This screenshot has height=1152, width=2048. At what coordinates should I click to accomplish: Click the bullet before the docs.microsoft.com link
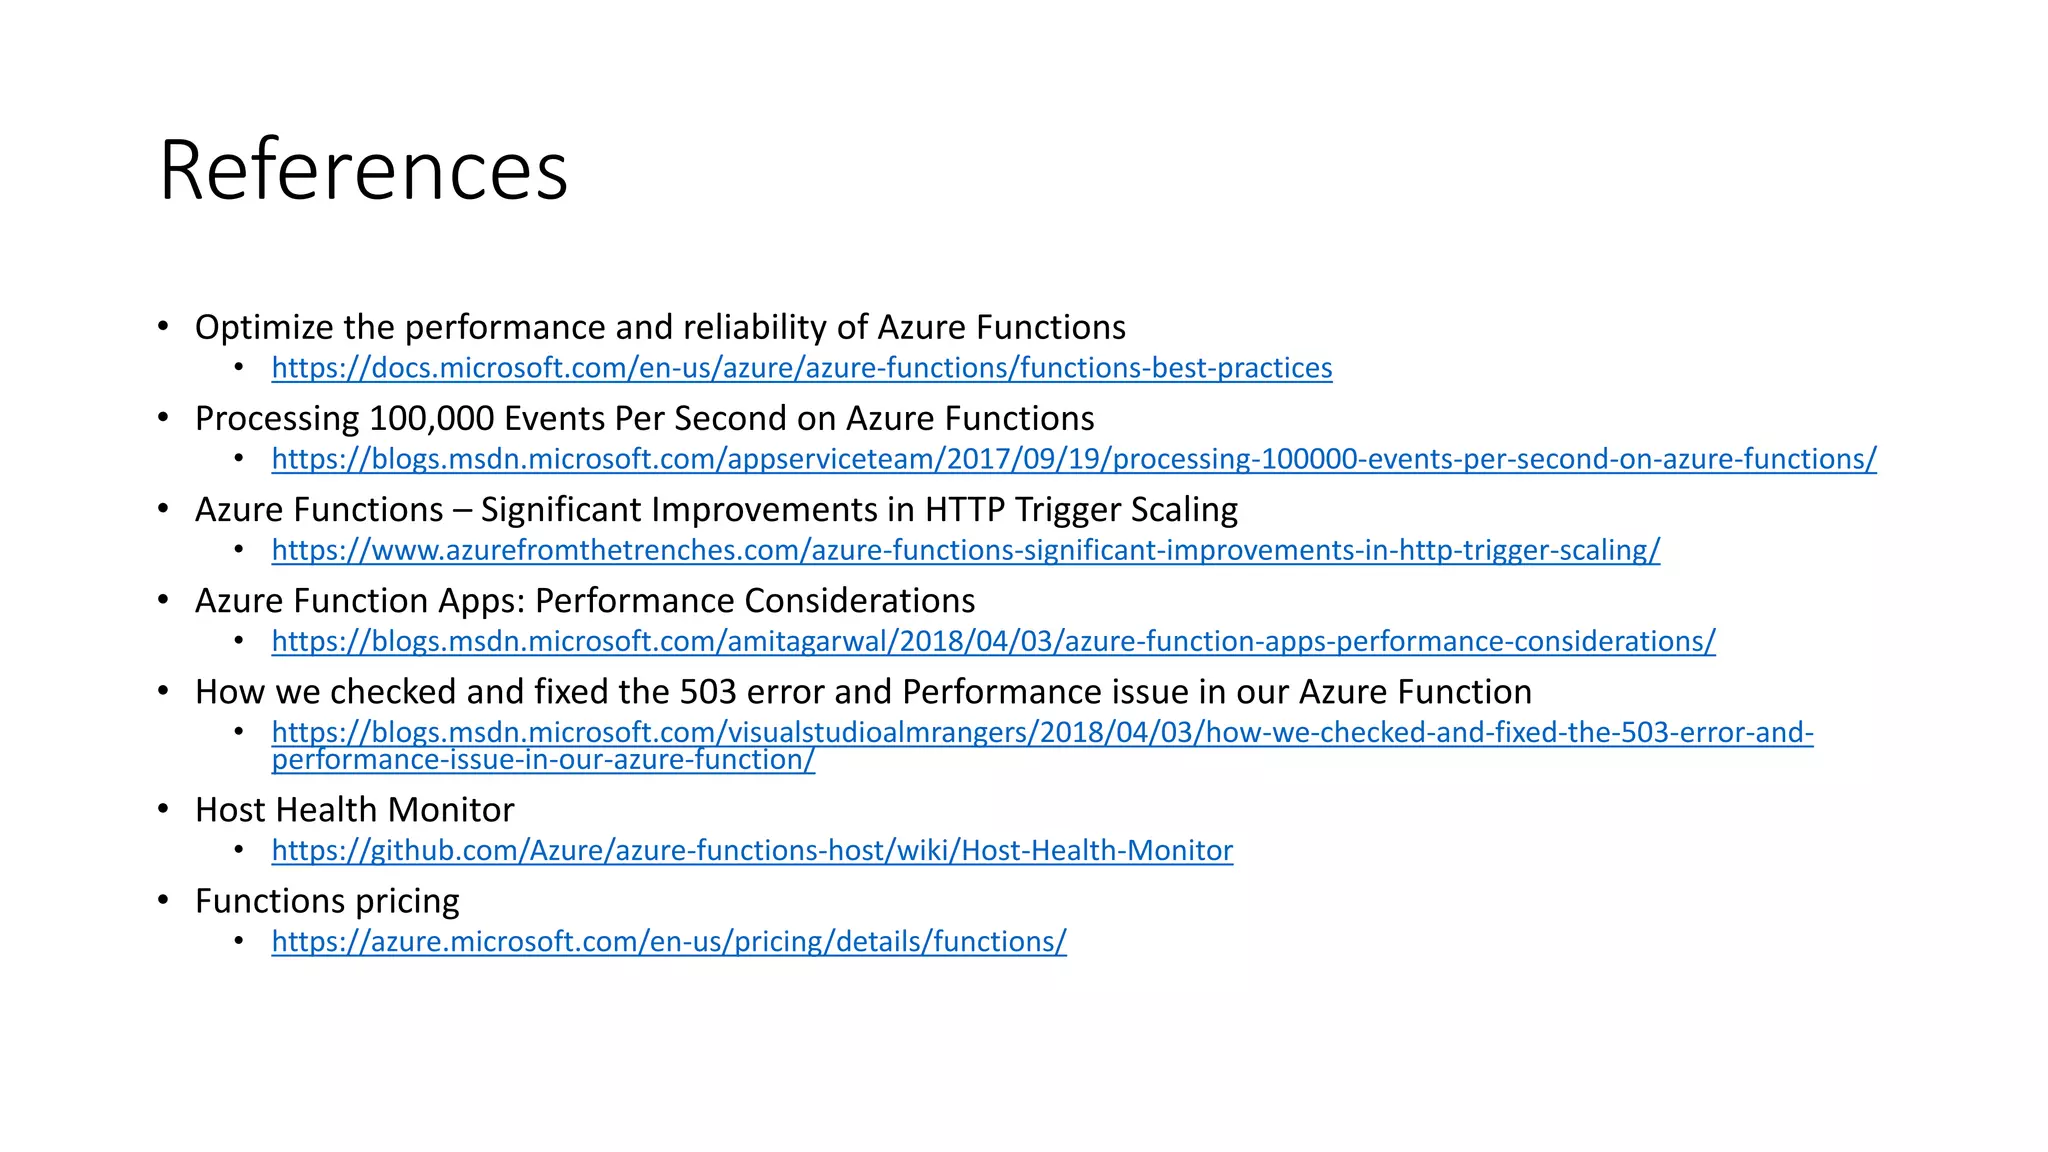point(239,368)
